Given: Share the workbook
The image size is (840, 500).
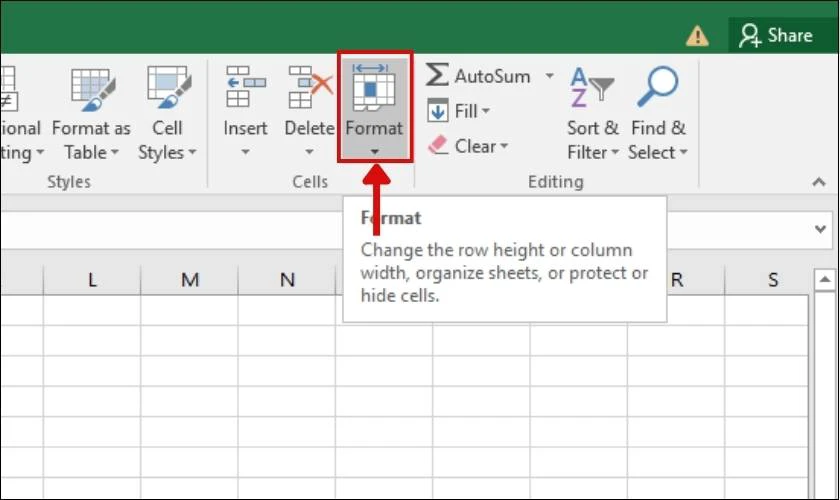Looking at the screenshot, I should [x=776, y=35].
